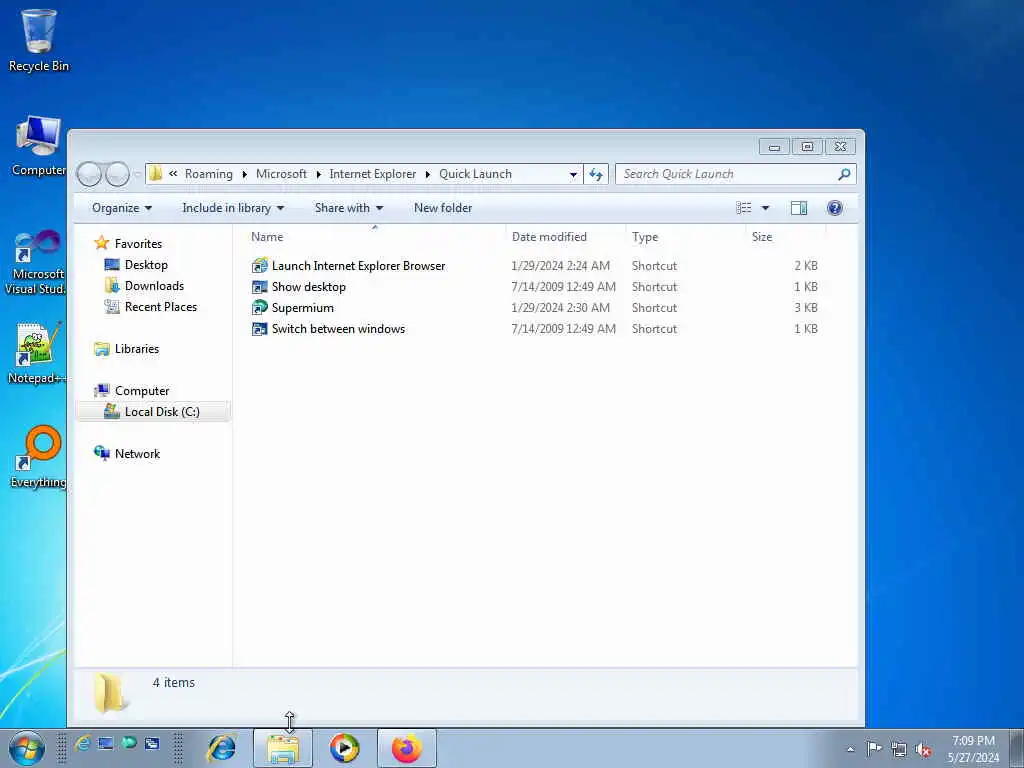
Task: Open Downloads in the navigation pane
Action: coord(154,285)
